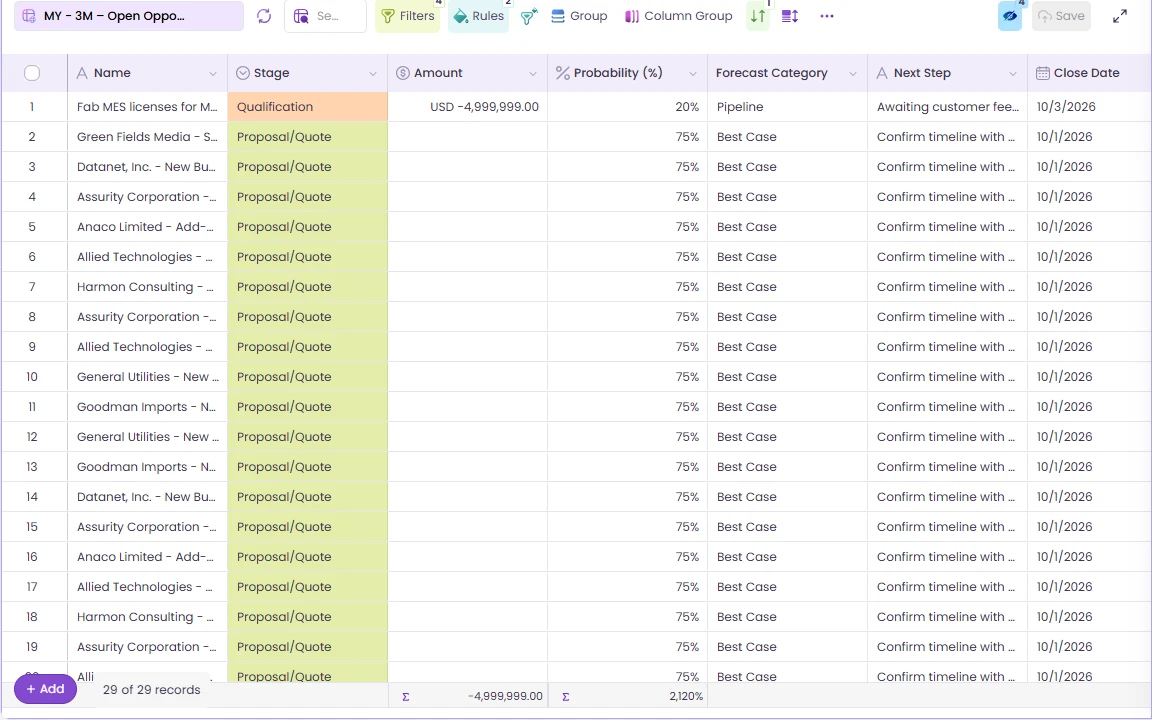Image resolution: width=1152 pixels, height=720 pixels.
Task: Click row 9 close date 10/1/2026
Action: (x=1090, y=347)
